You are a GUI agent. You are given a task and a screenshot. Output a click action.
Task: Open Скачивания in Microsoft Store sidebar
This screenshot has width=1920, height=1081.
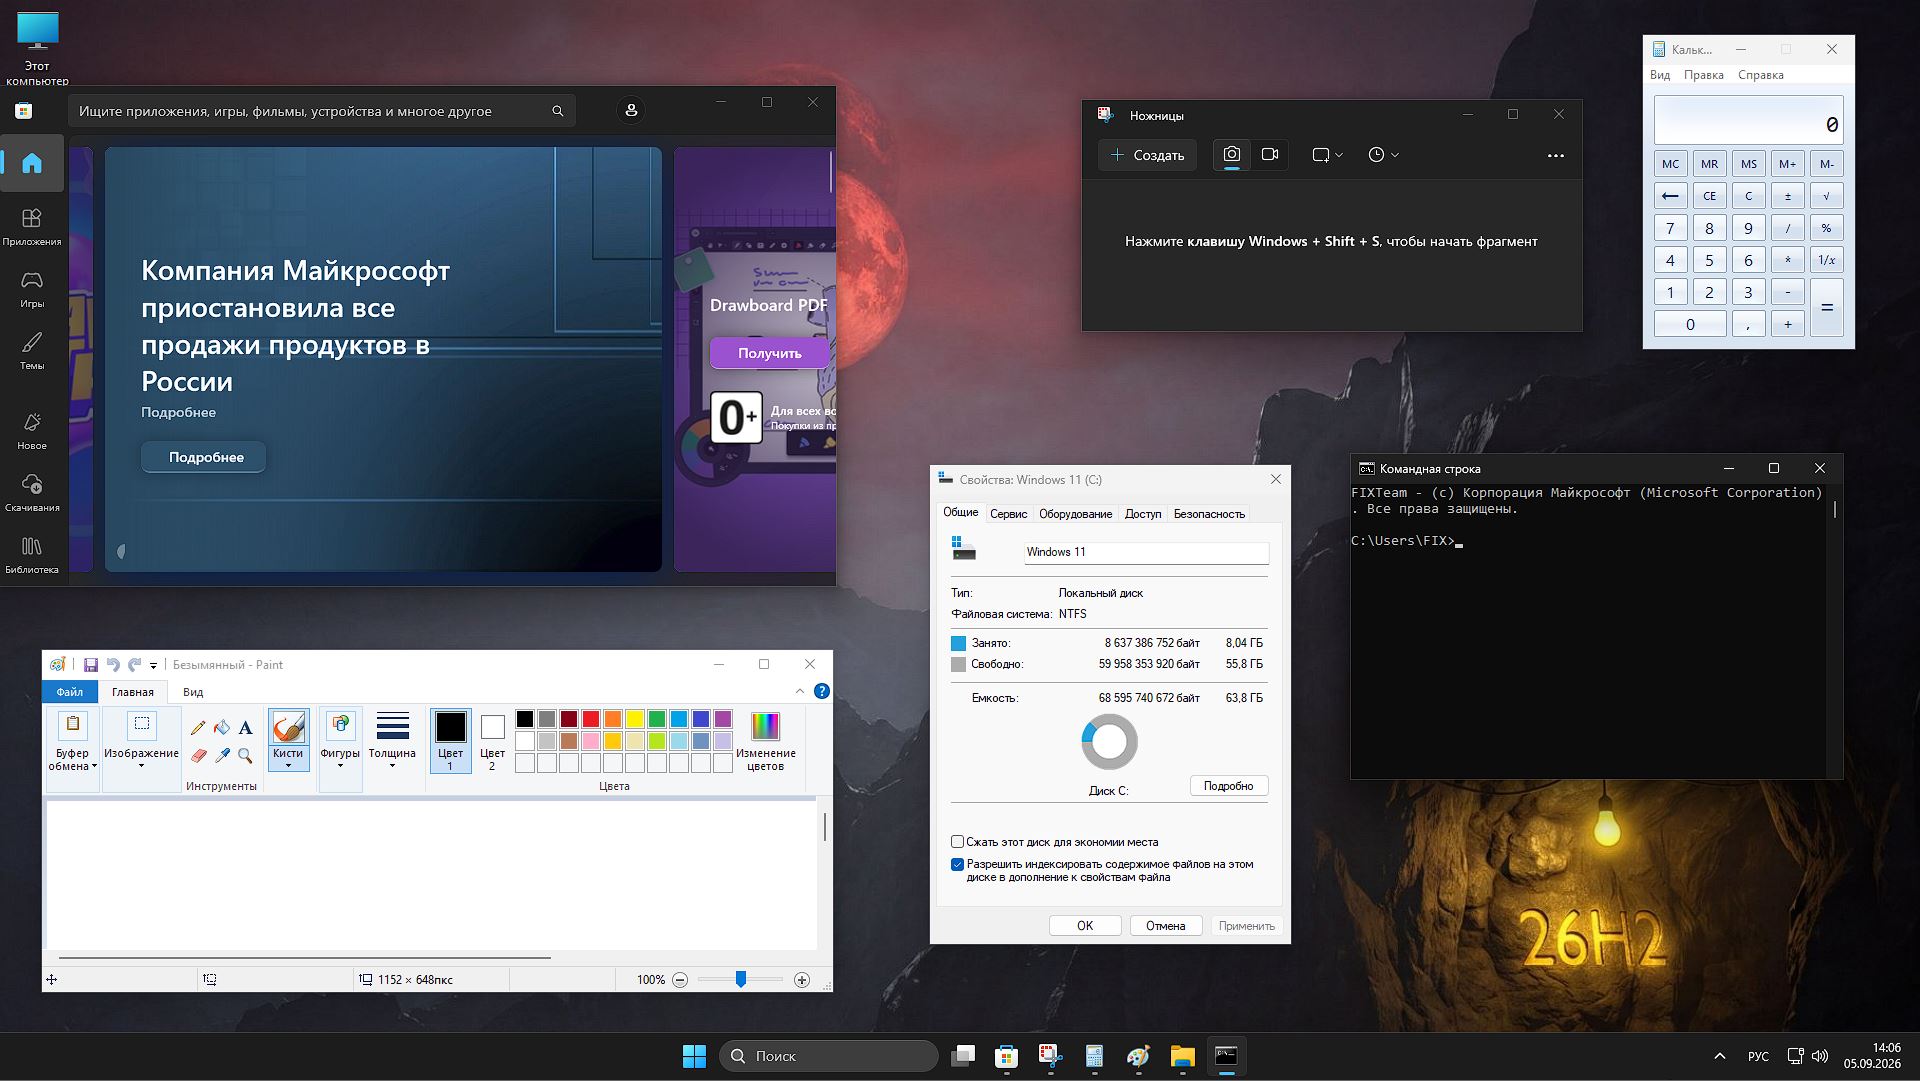32,492
